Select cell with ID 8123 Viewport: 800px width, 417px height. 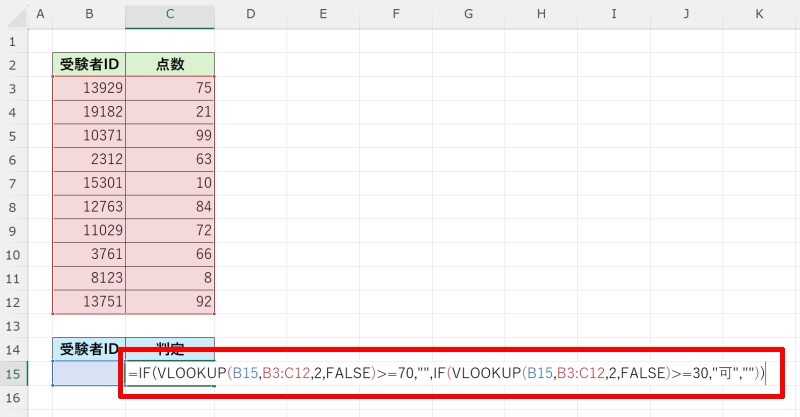(x=89, y=278)
